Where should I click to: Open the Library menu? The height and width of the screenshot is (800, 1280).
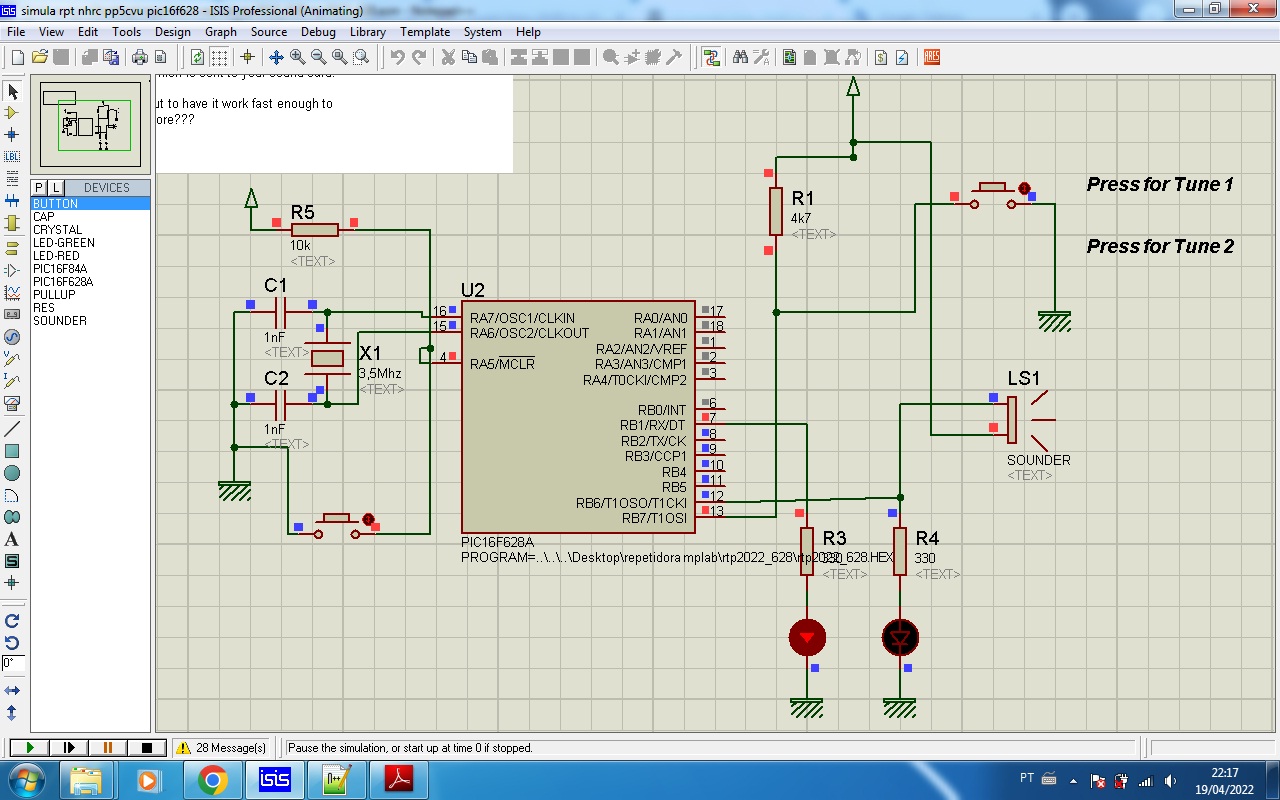[368, 32]
